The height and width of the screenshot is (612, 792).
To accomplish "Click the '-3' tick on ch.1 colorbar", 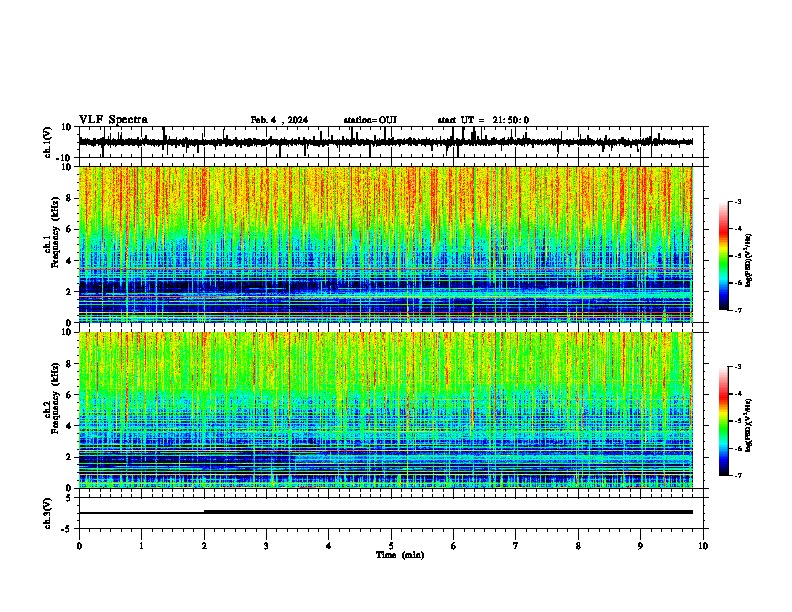I will point(738,201).
